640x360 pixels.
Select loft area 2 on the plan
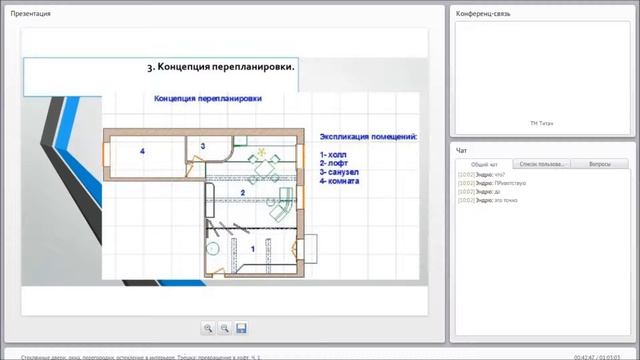point(243,193)
